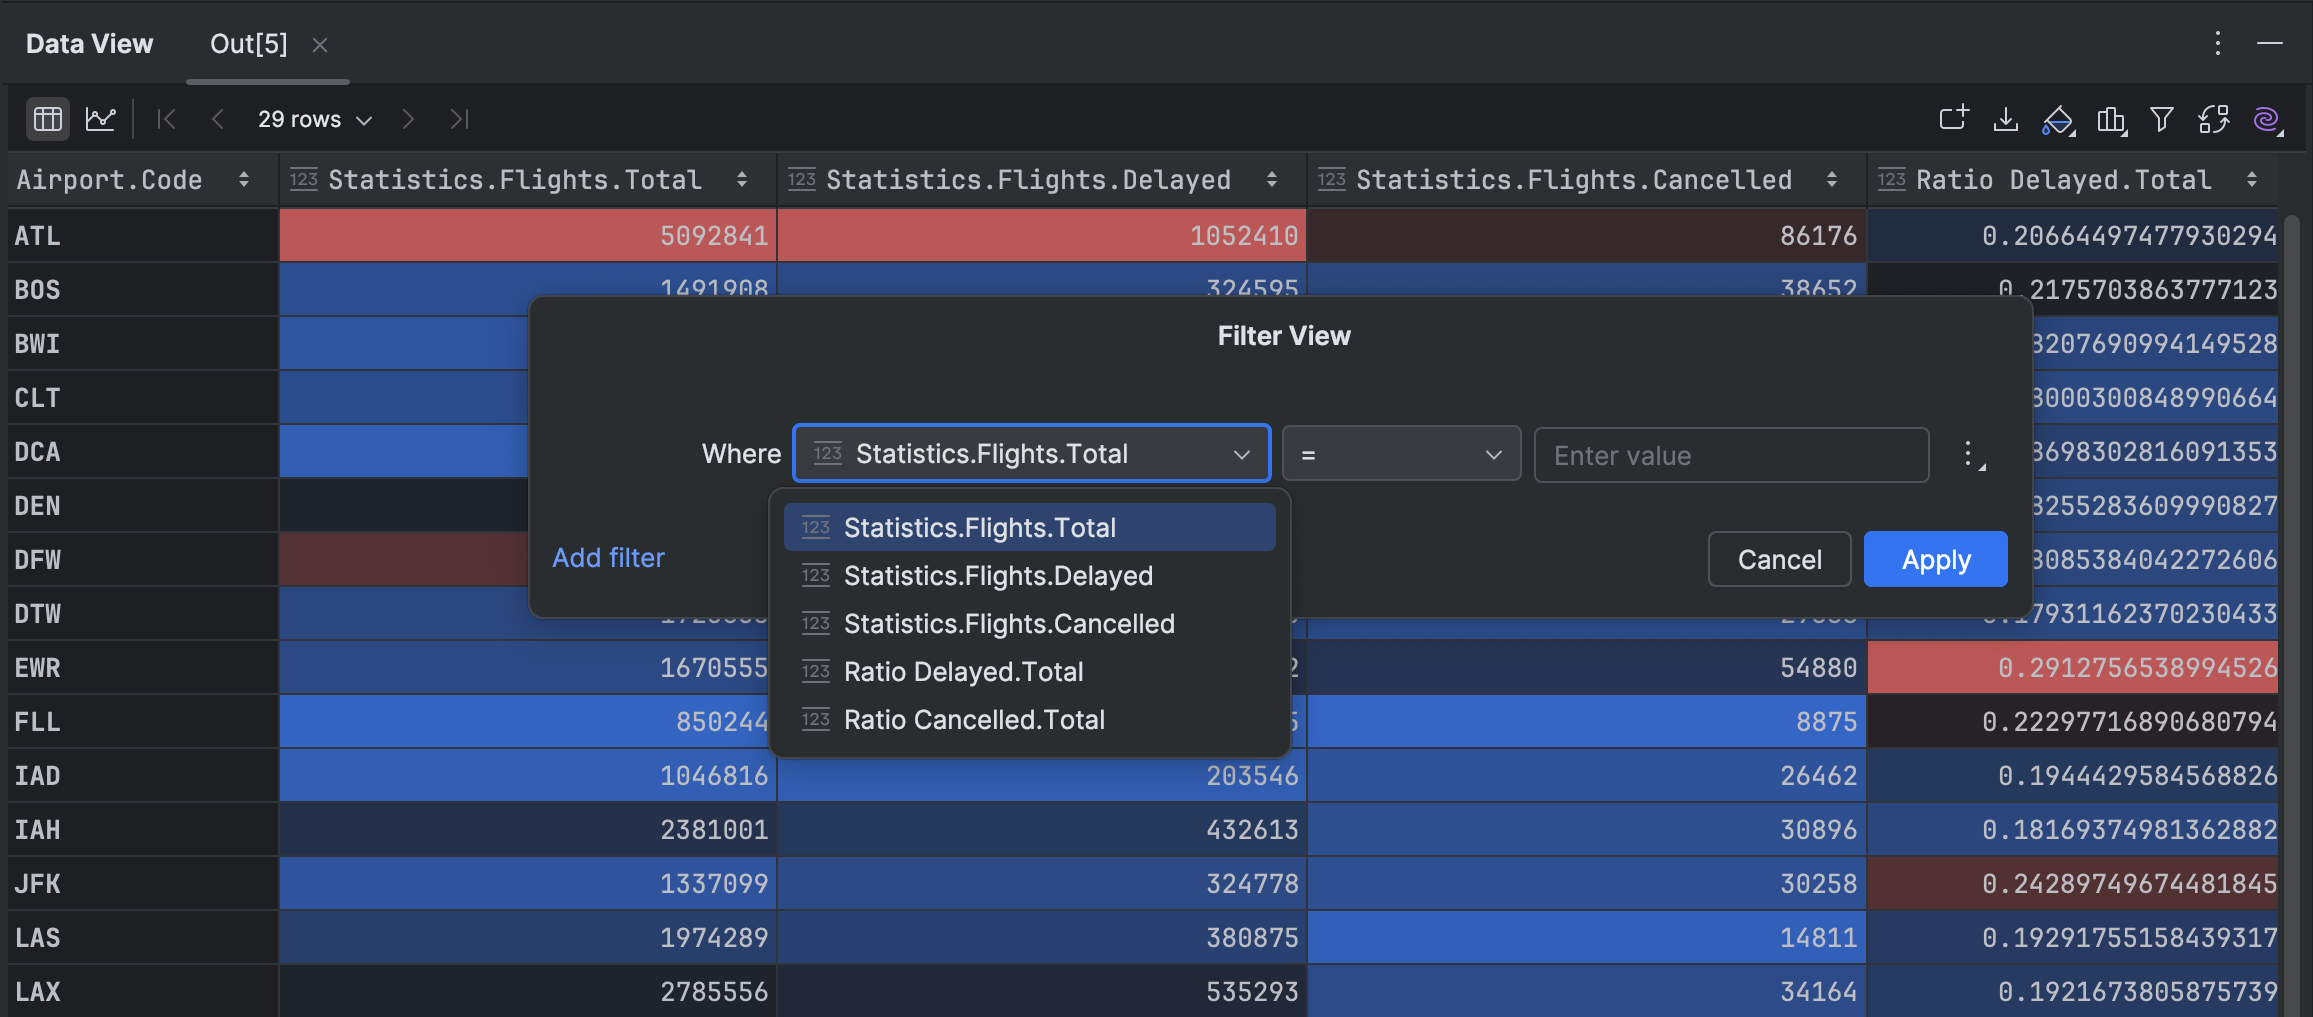Click the filter funnel icon
Screen dimensions: 2313x1017
[x=2161, y=119]
